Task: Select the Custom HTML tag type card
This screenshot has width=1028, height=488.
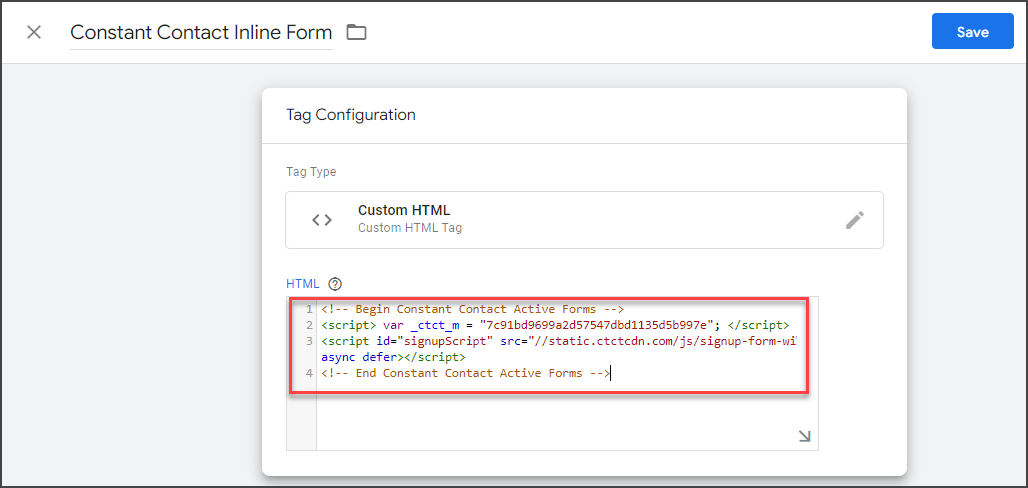Action: (584, 220)
